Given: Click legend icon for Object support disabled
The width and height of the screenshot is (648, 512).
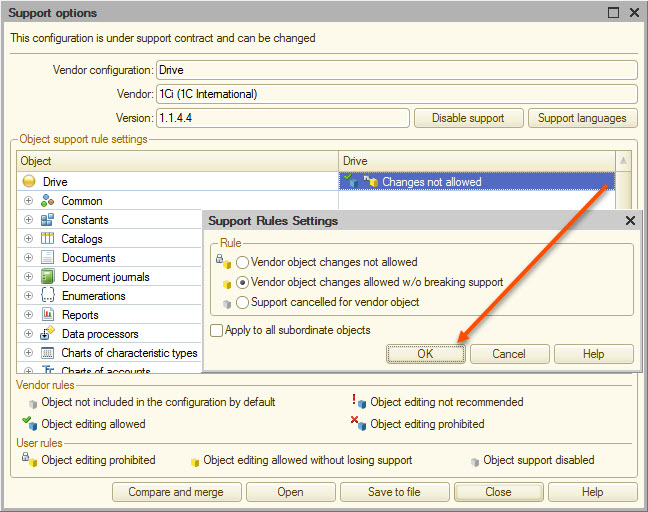Looking at the screenshot, I should pos(475,462).
